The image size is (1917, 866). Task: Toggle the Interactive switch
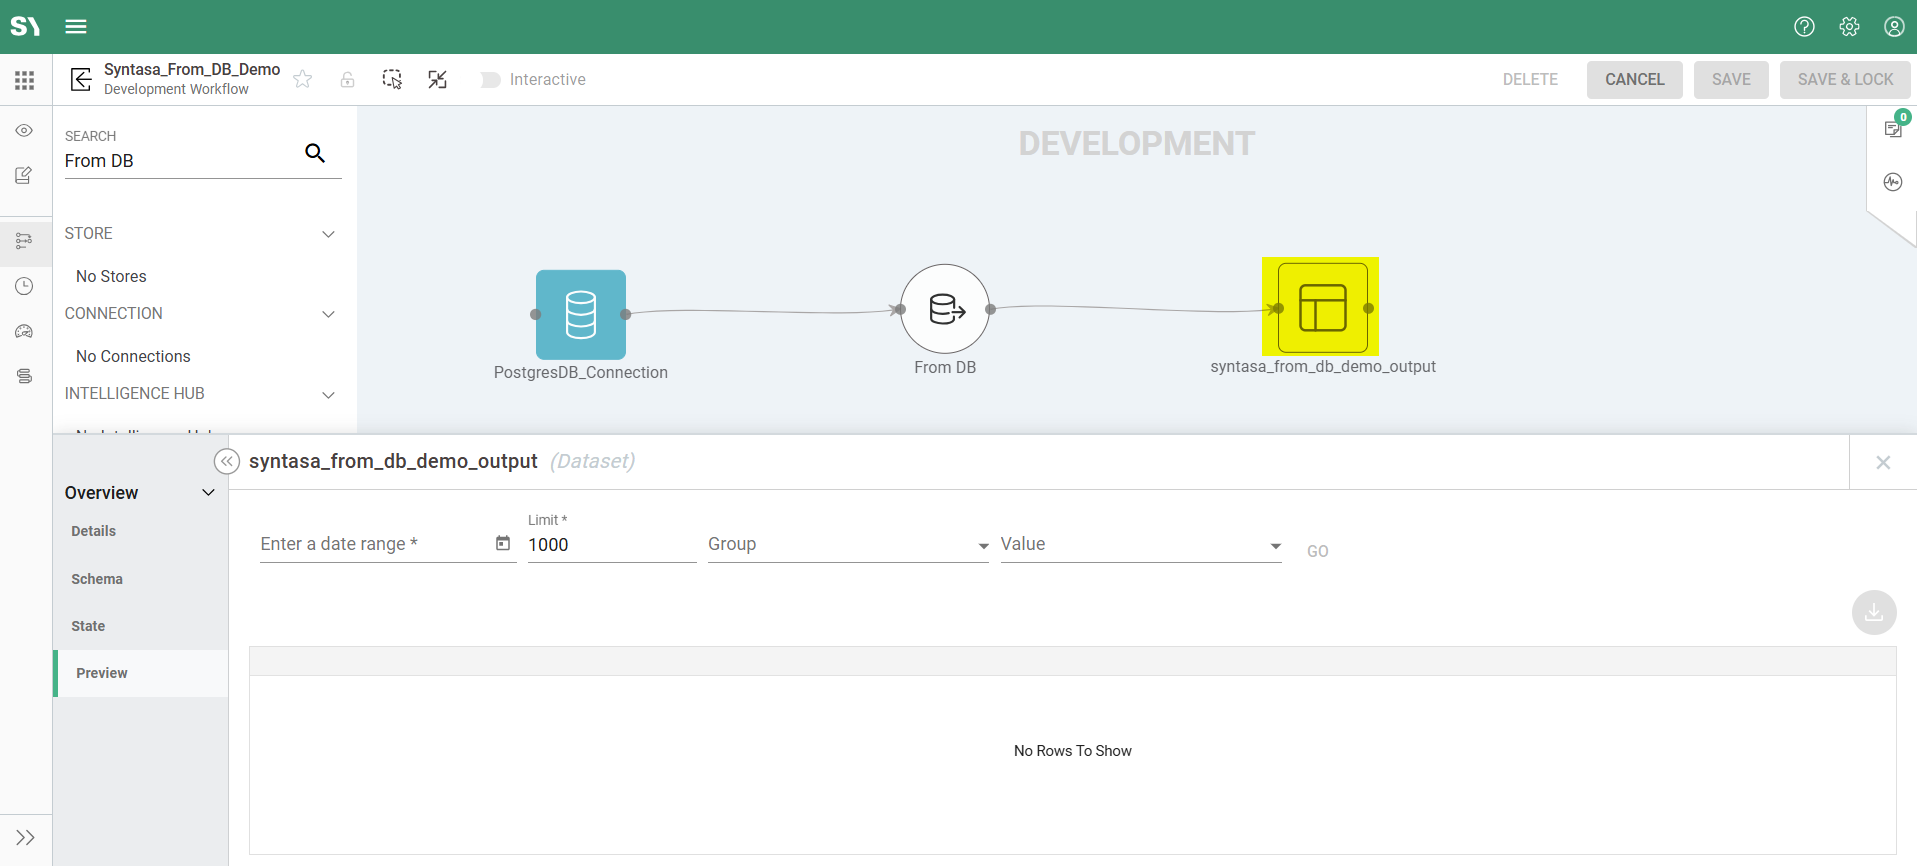pyautogui.click(x=490, y=80)
